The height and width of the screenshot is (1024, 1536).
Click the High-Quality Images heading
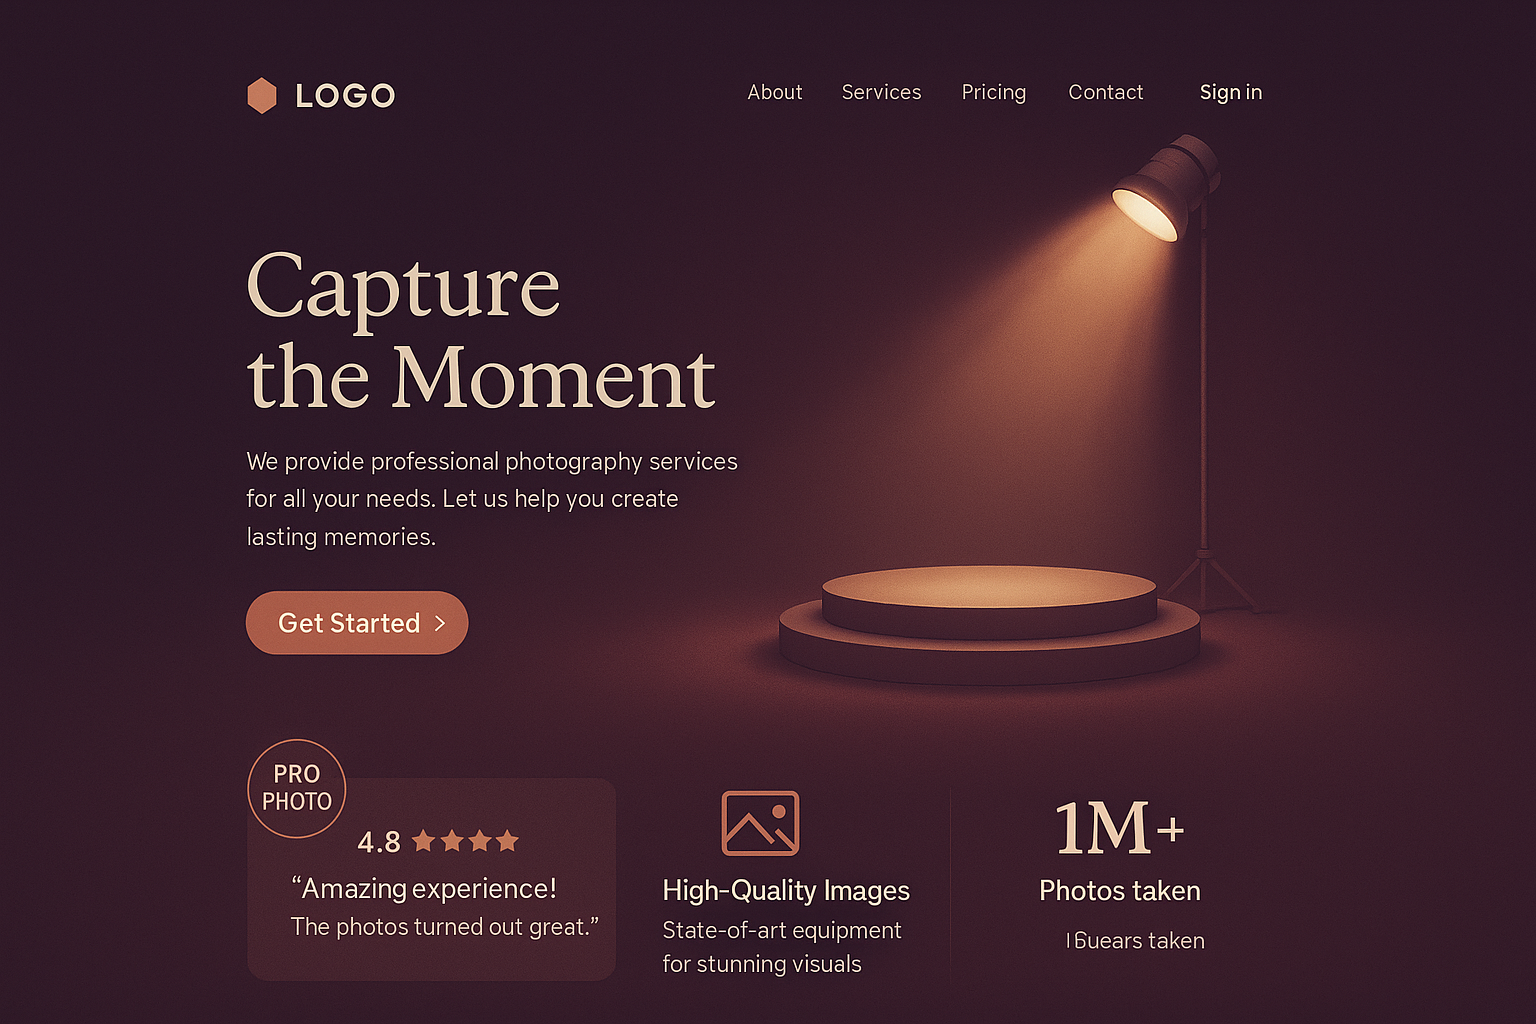(786, 890)
